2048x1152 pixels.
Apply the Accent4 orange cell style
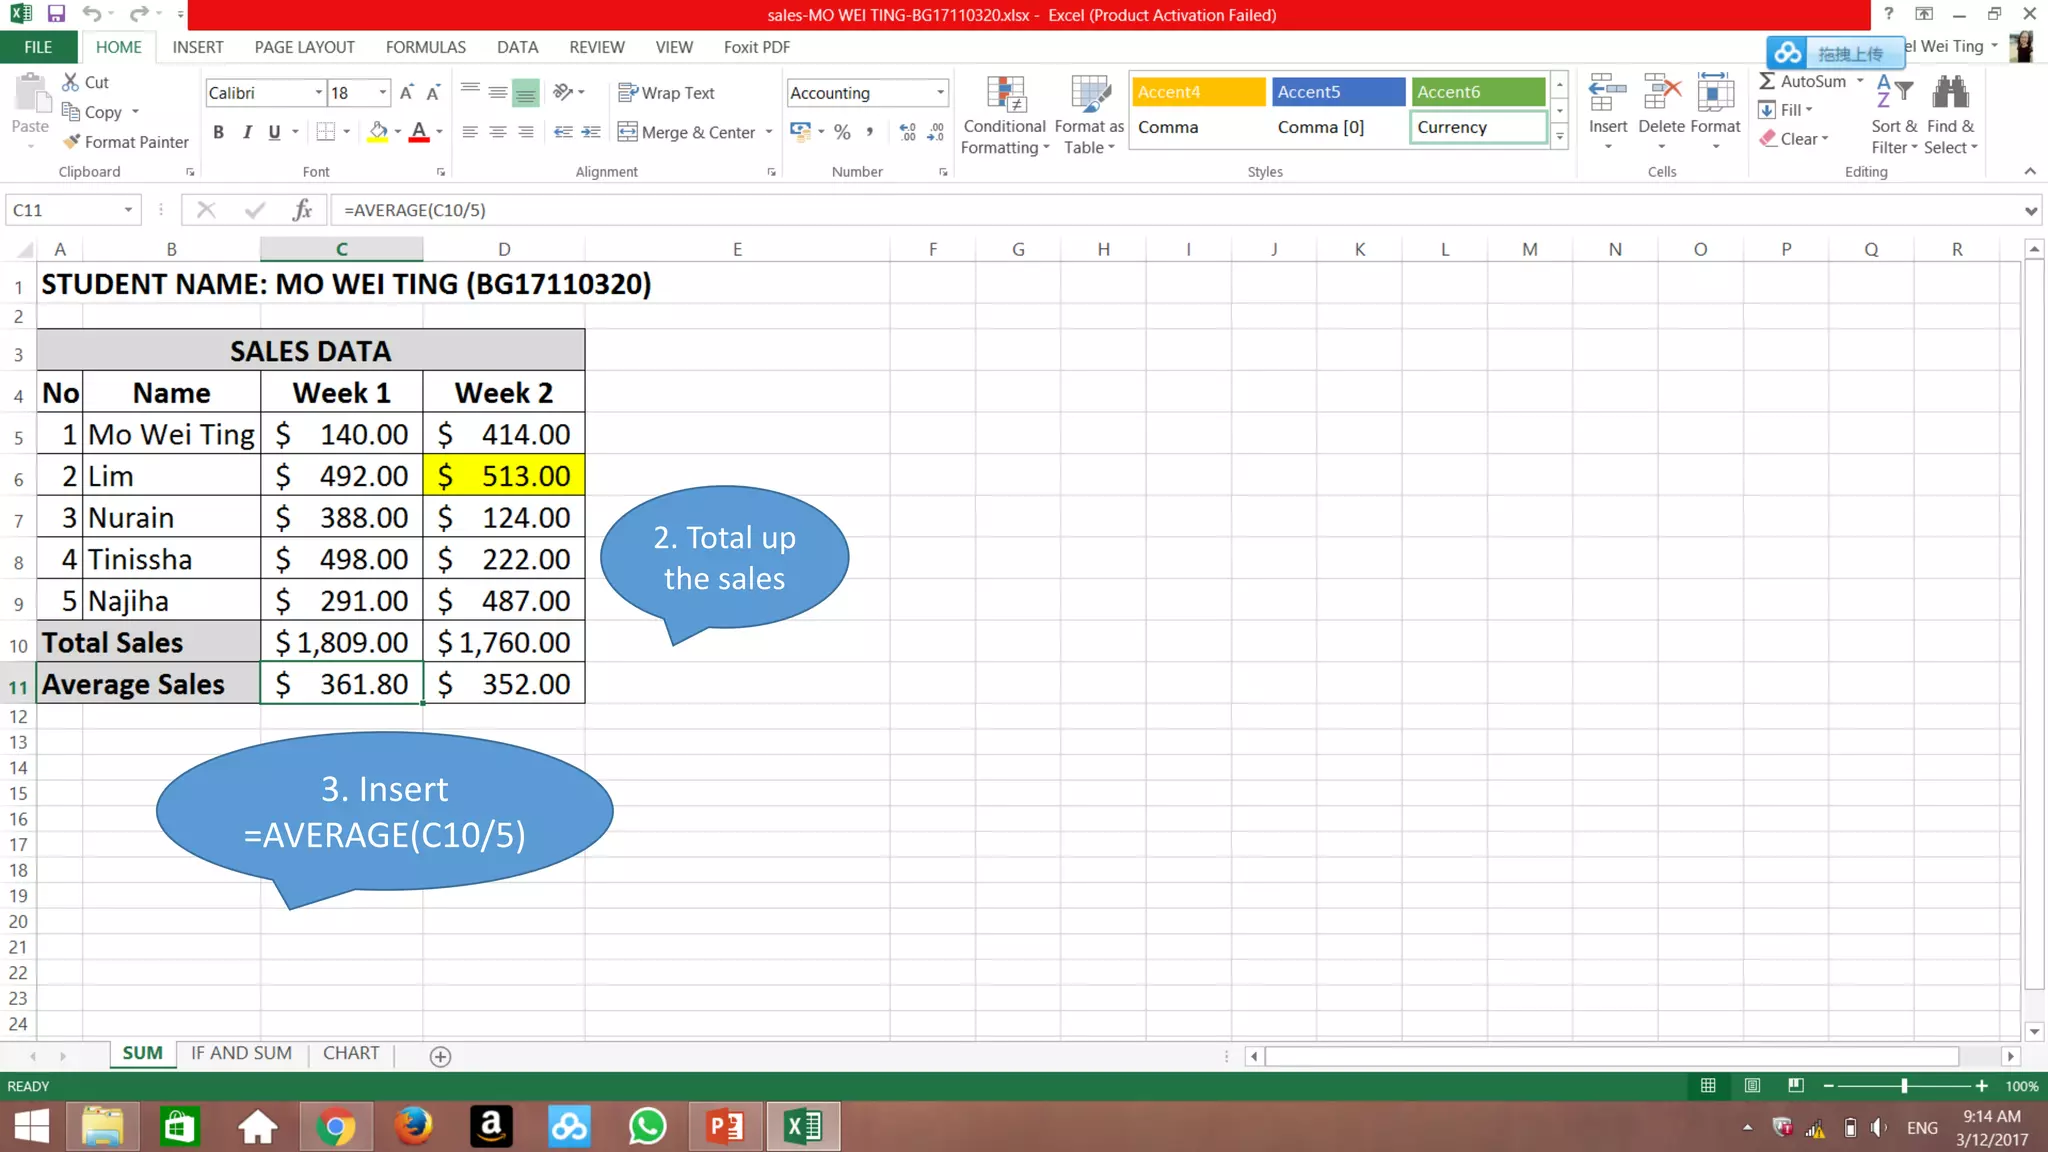point(1198,92)
